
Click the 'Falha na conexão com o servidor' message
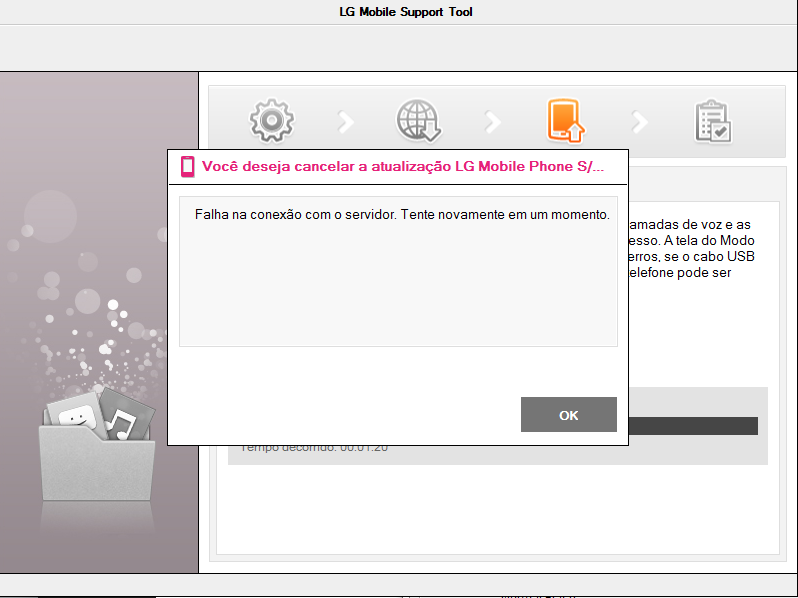click(x=402, y=214)
